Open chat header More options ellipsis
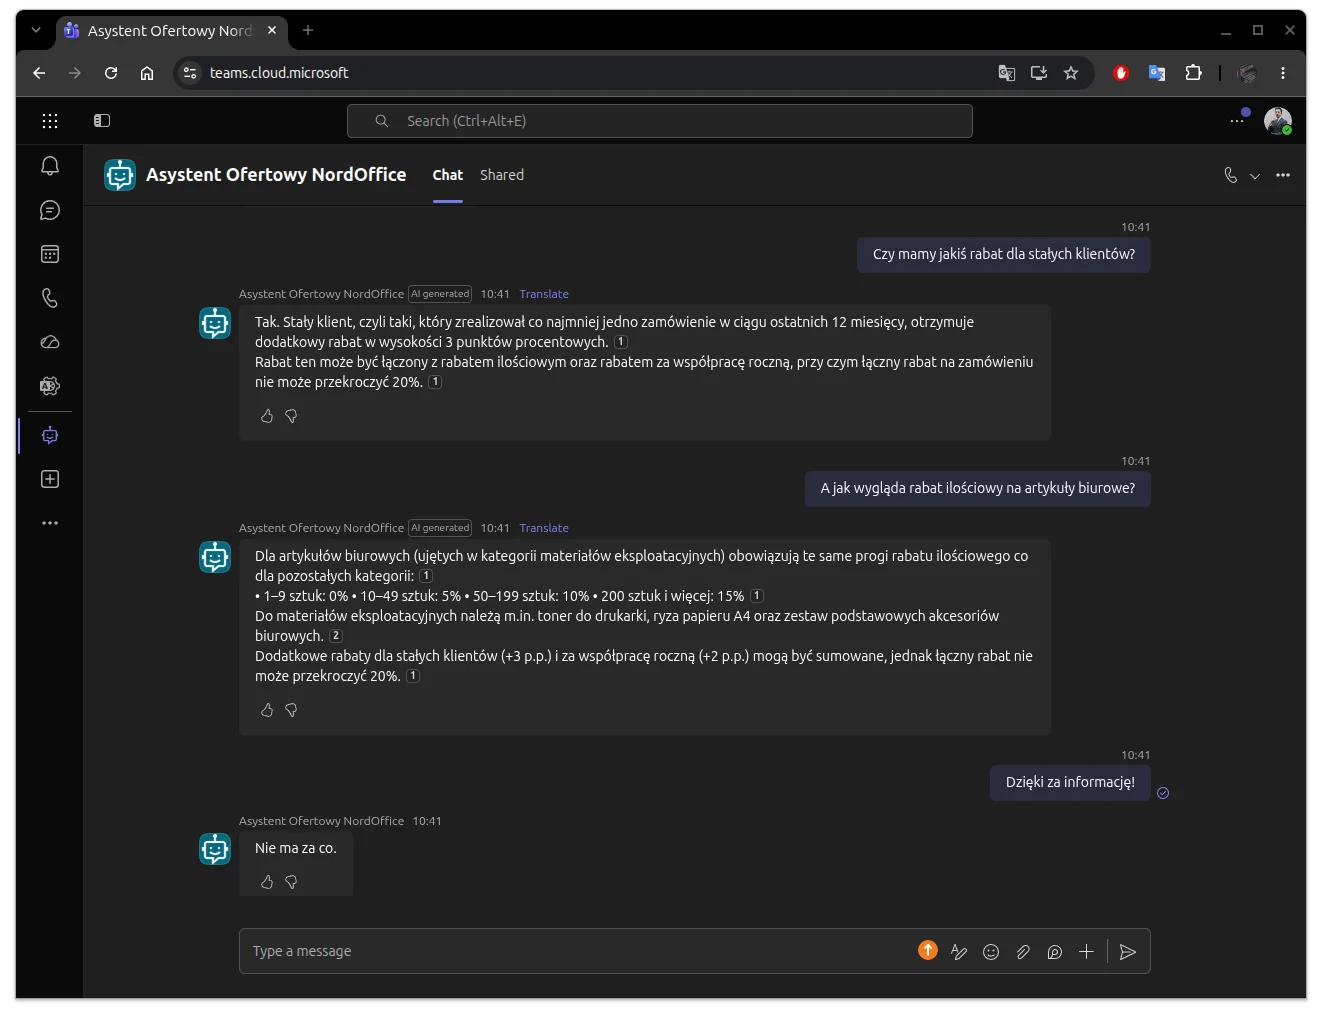Screen dimensions: 1322x1030 click(1283, 175)
